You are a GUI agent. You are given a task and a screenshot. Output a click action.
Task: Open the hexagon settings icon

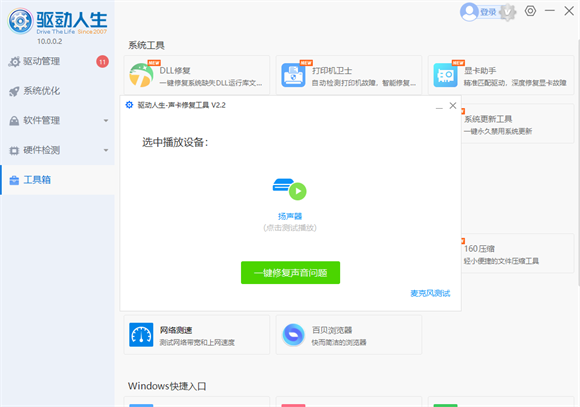coord(530,11)
